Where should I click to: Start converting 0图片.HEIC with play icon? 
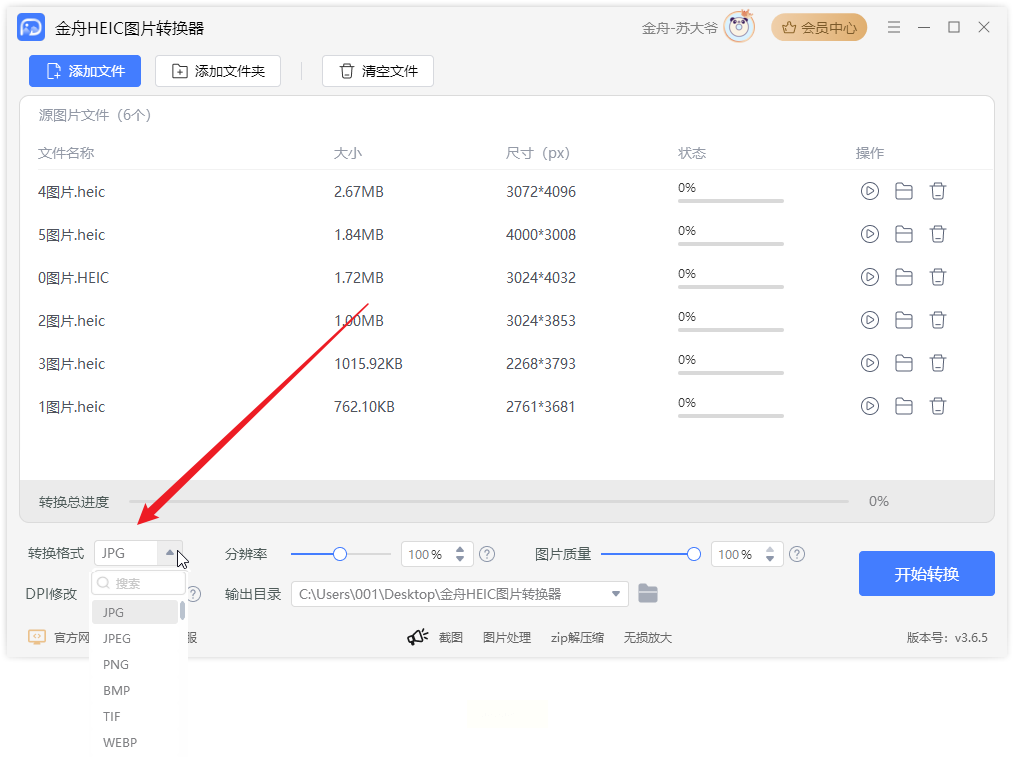(x=870, y=277)
